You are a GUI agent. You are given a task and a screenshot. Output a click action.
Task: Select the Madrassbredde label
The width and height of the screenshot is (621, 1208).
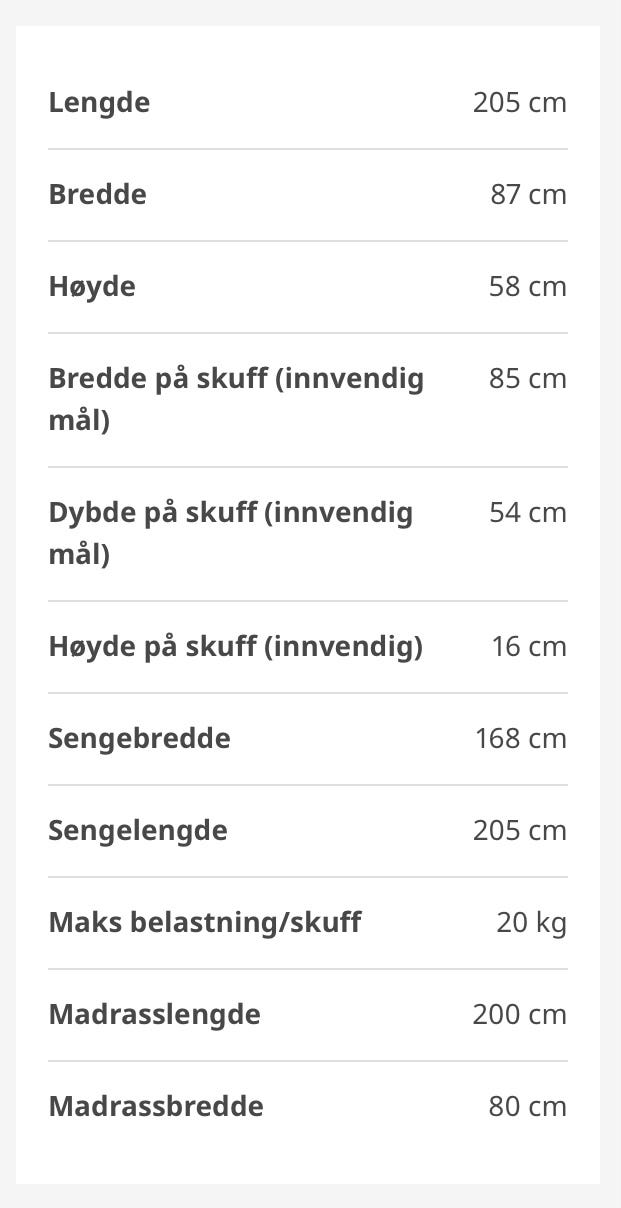tap(156, 1107)
